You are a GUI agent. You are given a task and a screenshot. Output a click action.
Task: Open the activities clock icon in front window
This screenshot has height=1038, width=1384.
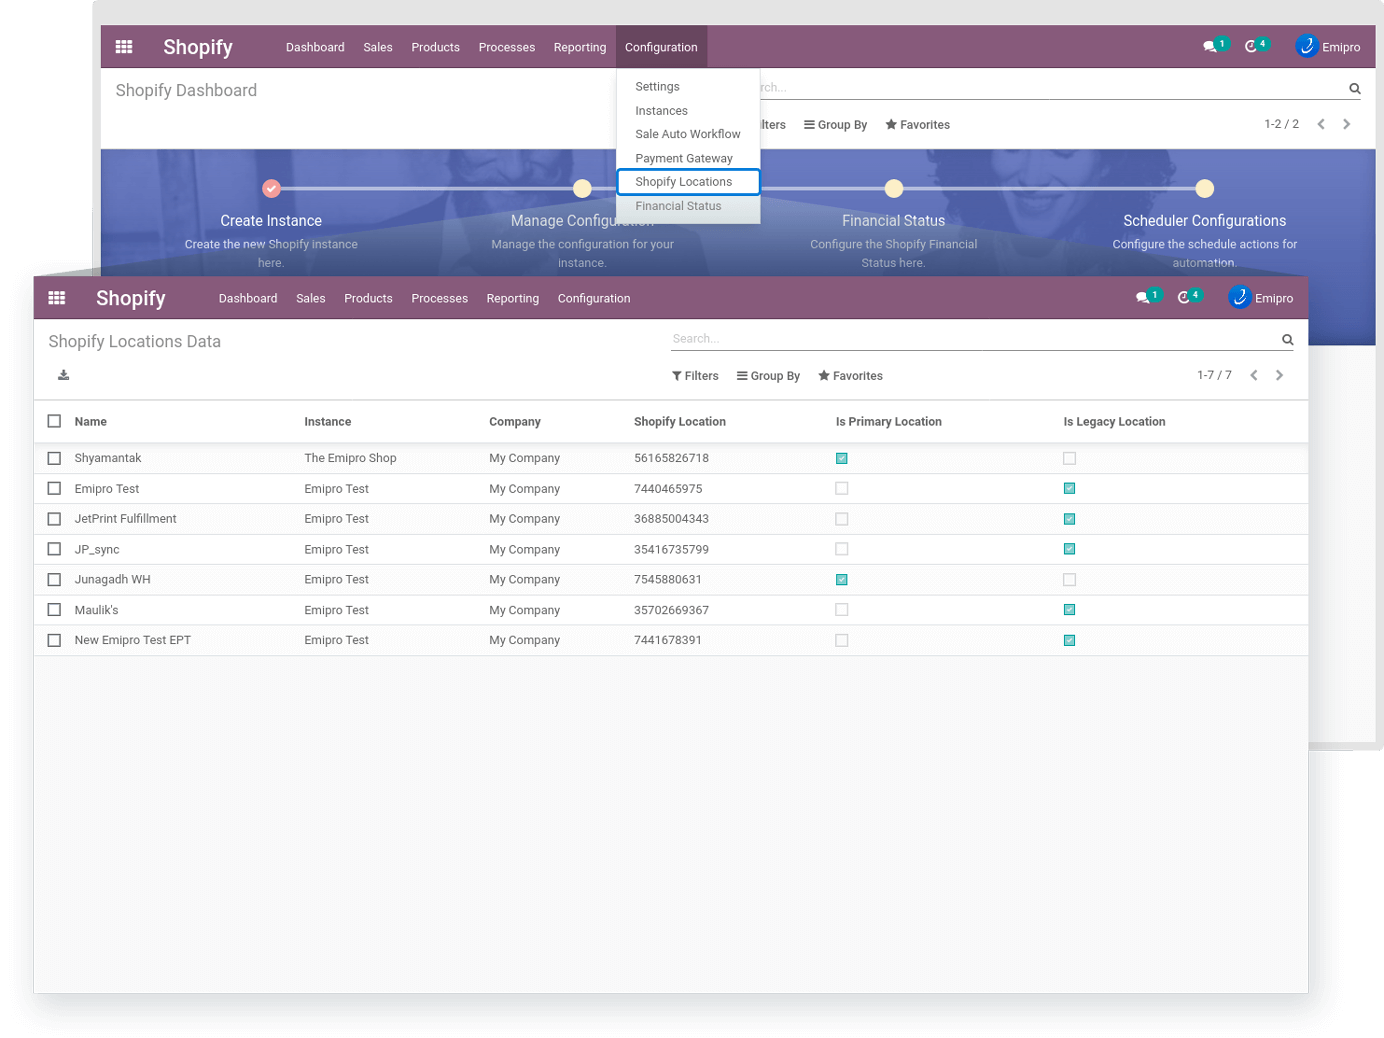click(x=1184, y=298)
